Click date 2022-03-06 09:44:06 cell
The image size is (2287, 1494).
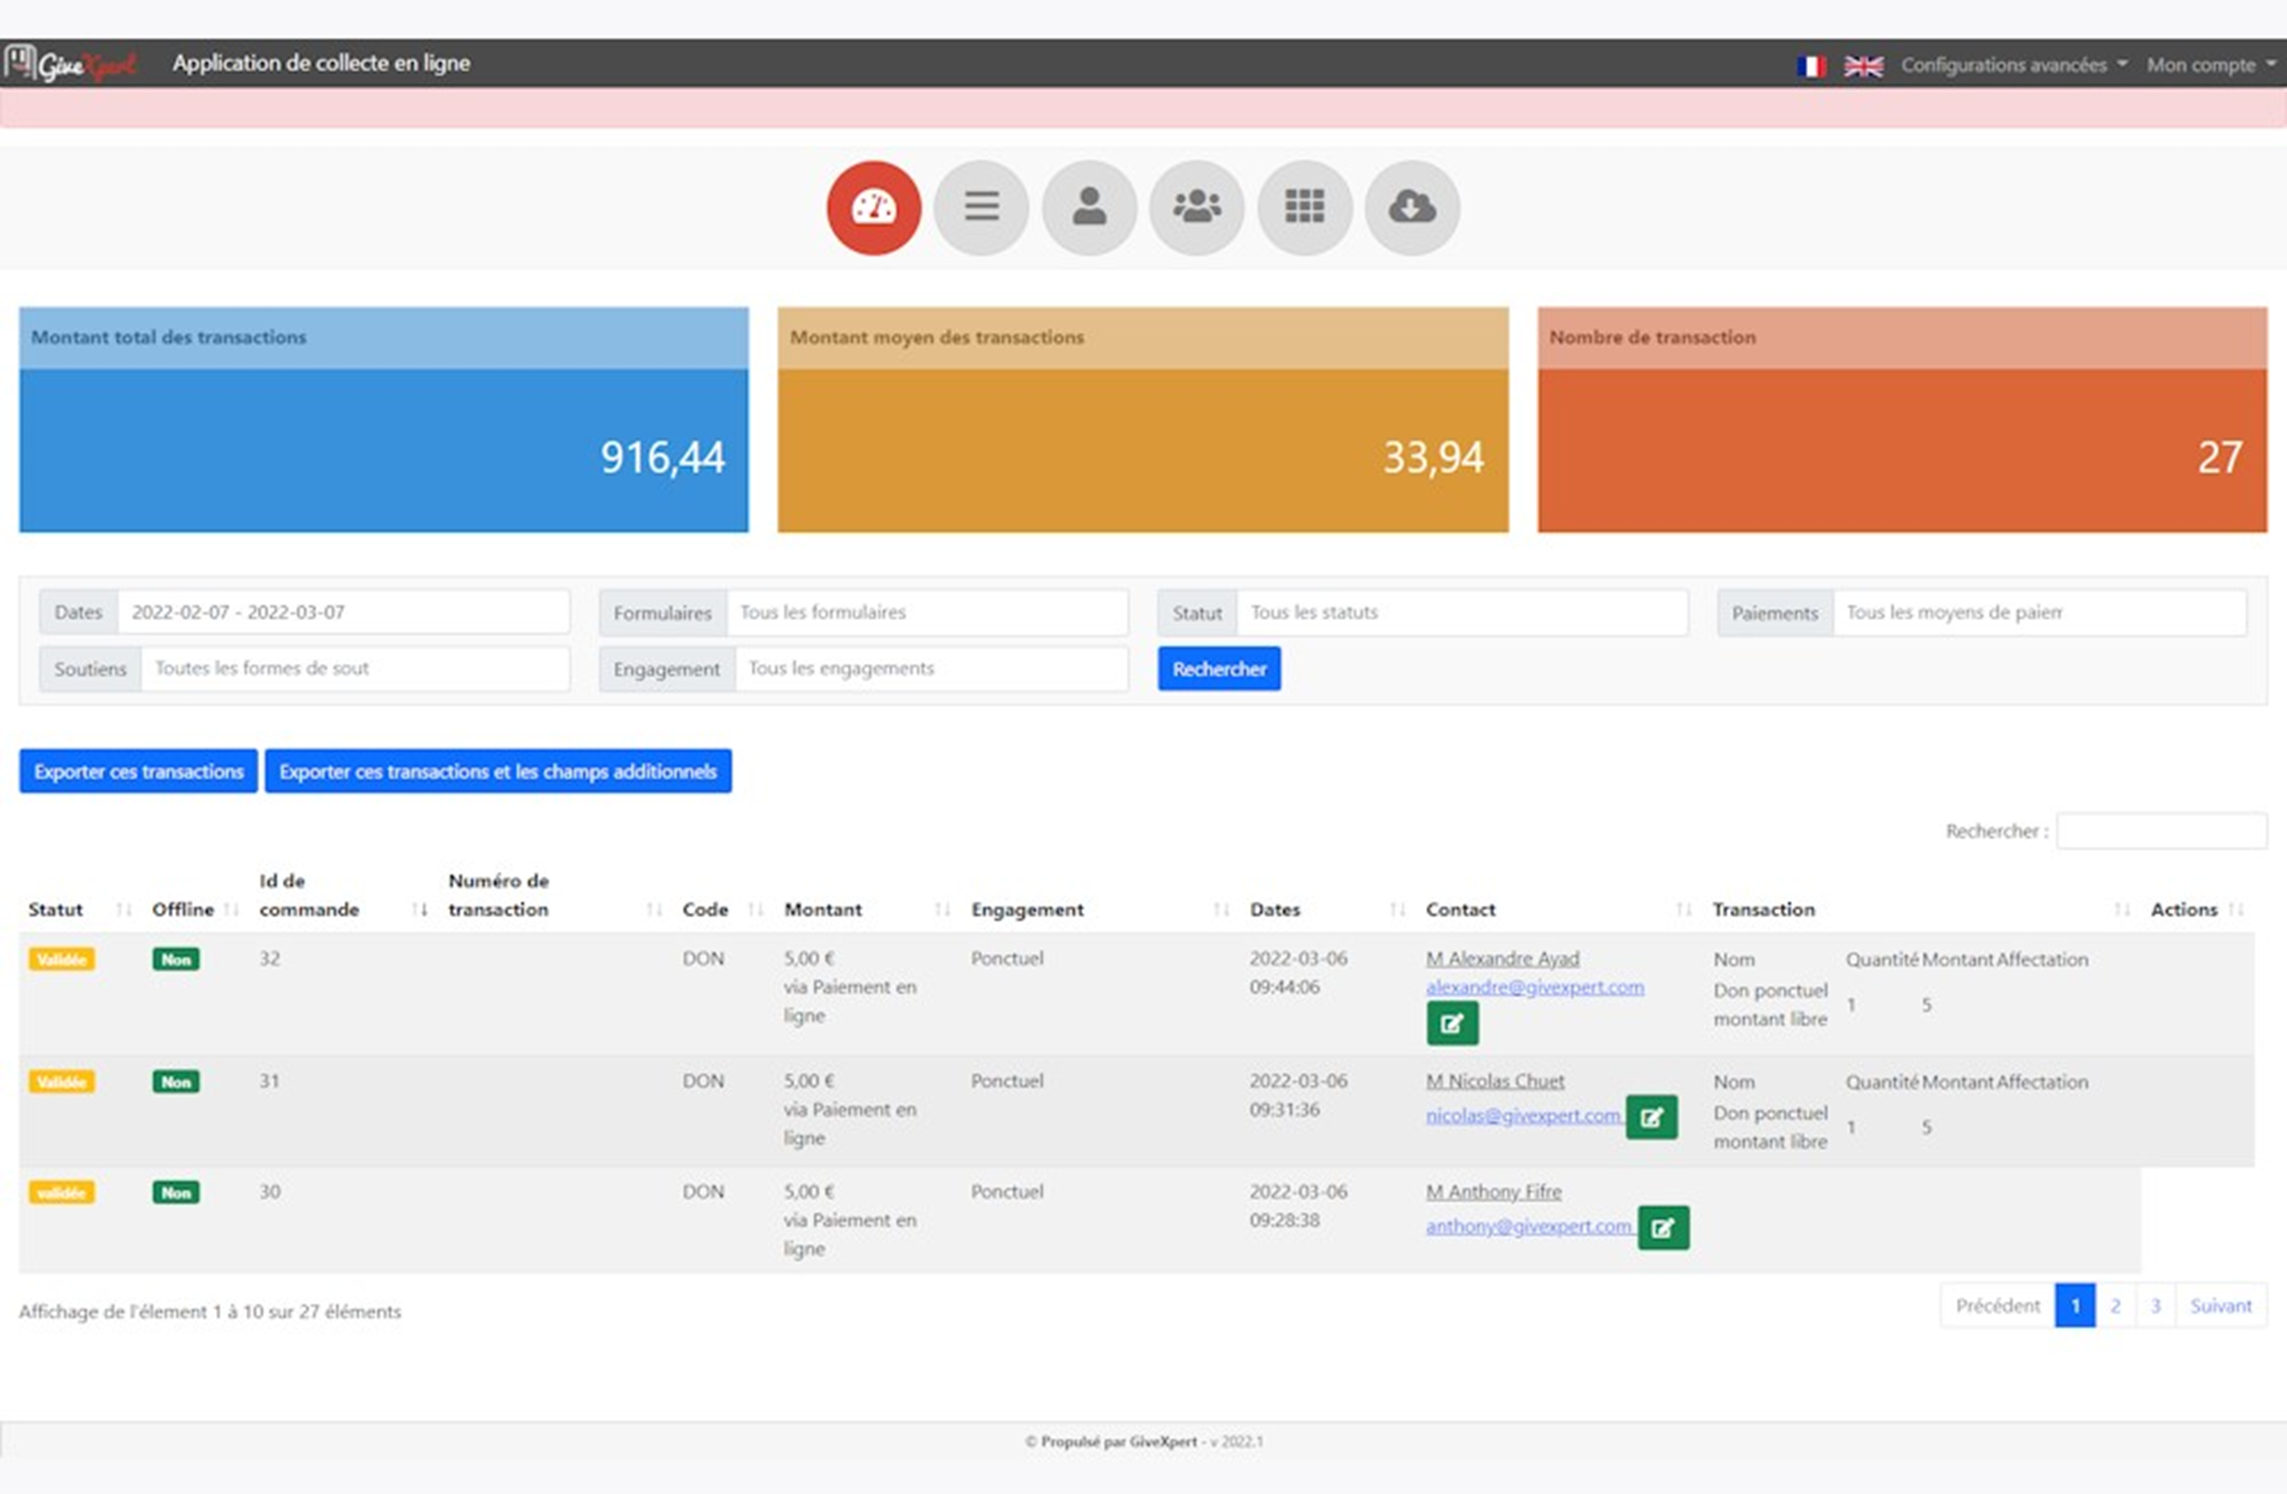pos(1298,972)
